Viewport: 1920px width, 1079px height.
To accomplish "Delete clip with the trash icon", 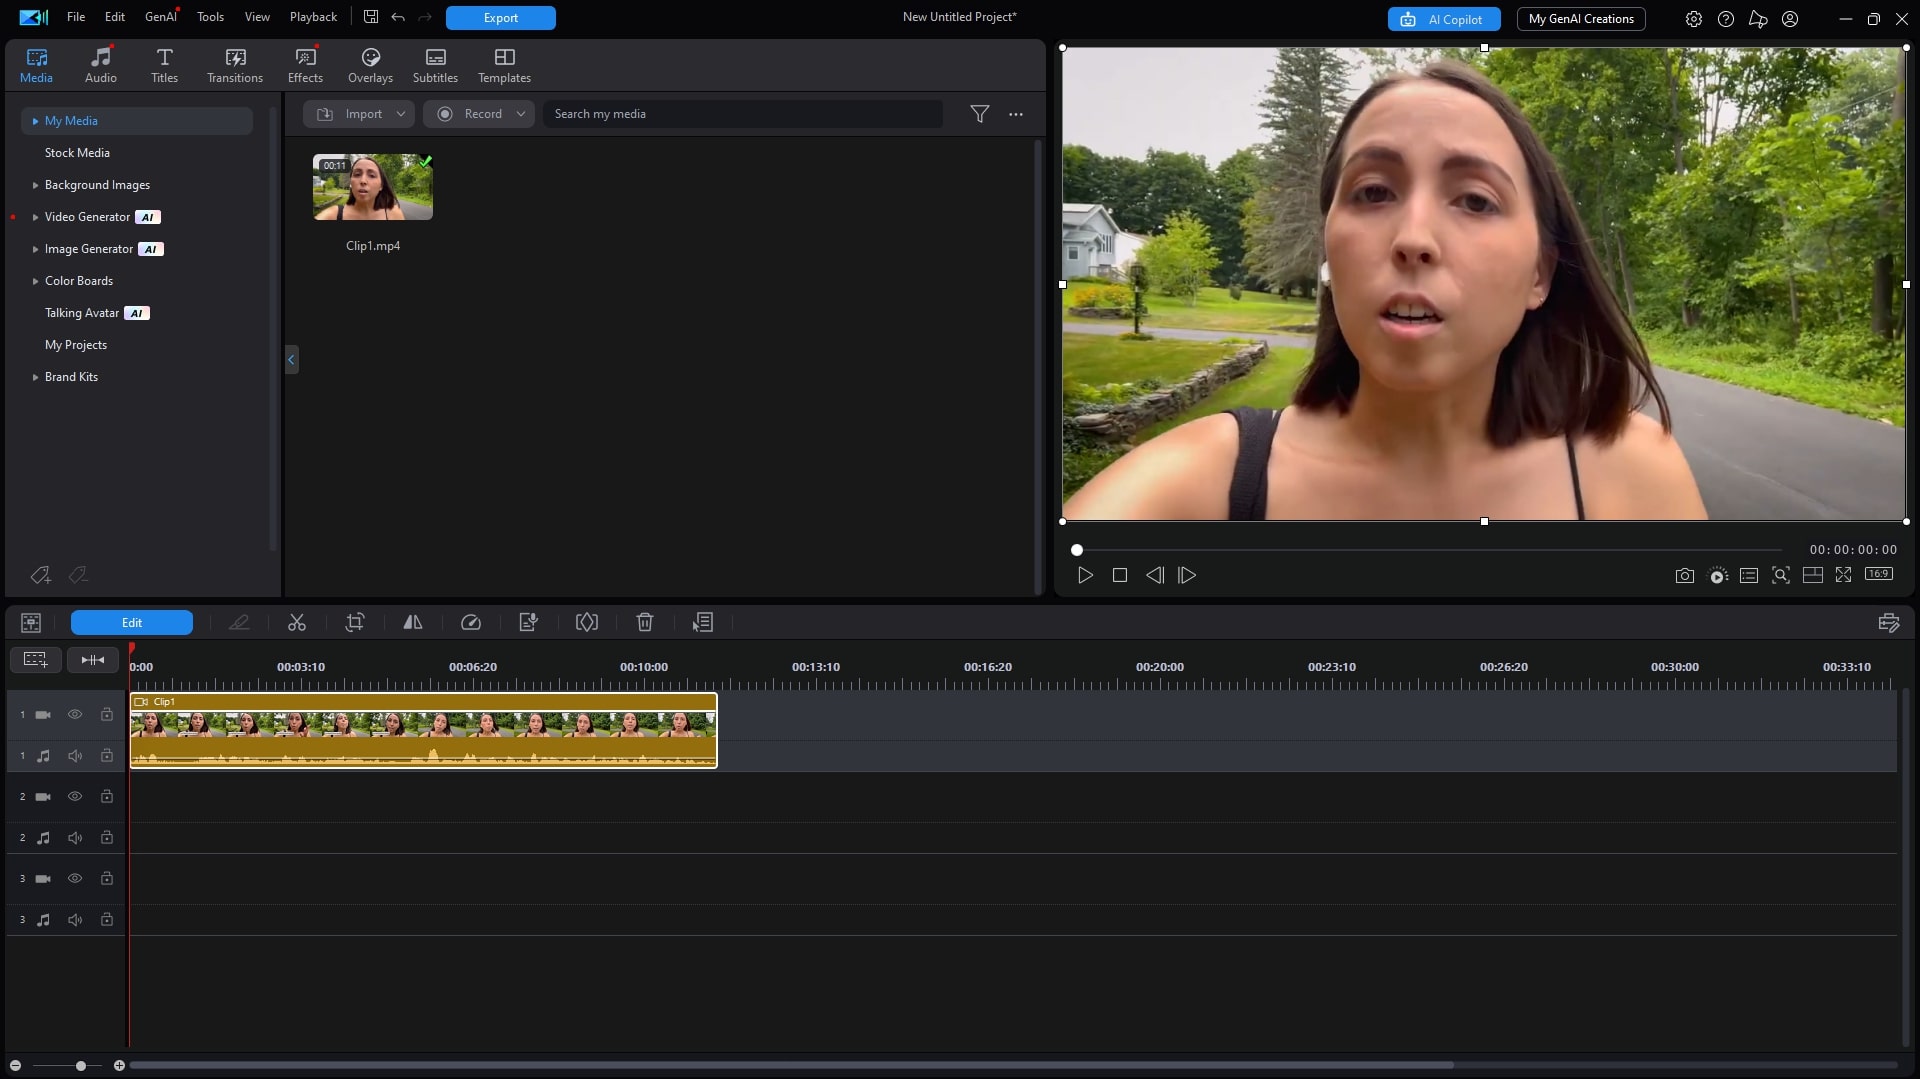I will click(x=645, y=622).
